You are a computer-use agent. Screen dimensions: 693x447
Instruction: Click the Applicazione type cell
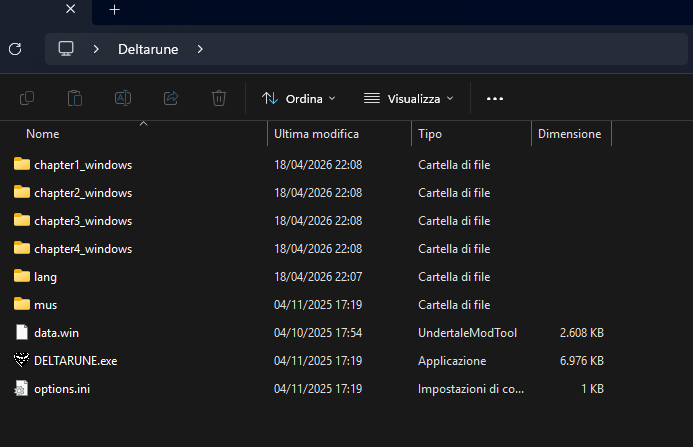(452, 361)
